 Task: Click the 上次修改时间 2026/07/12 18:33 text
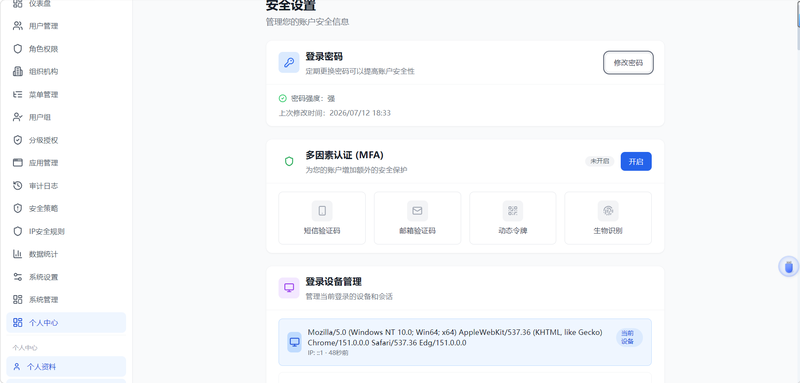click(x=335, y=113)
